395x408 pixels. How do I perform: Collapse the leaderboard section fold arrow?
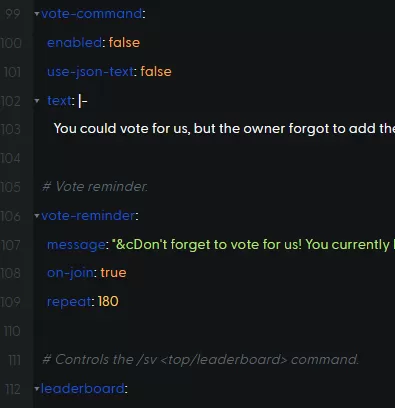37,388
